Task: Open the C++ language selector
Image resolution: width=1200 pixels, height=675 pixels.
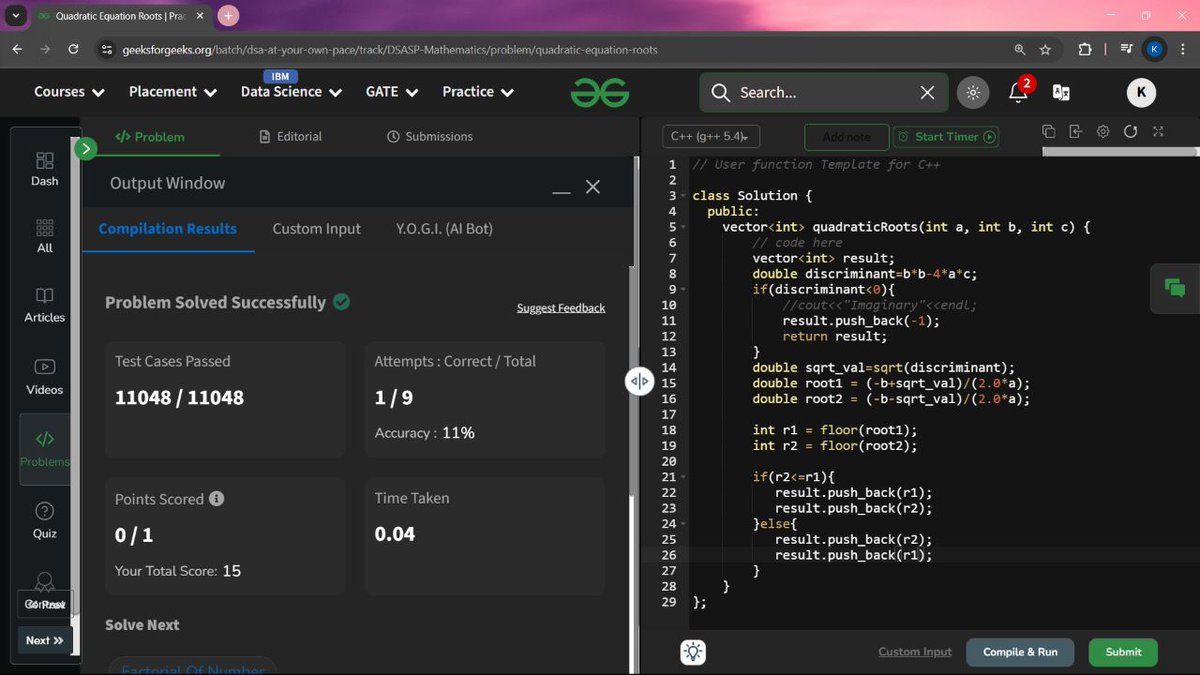Action: (711, 136)
